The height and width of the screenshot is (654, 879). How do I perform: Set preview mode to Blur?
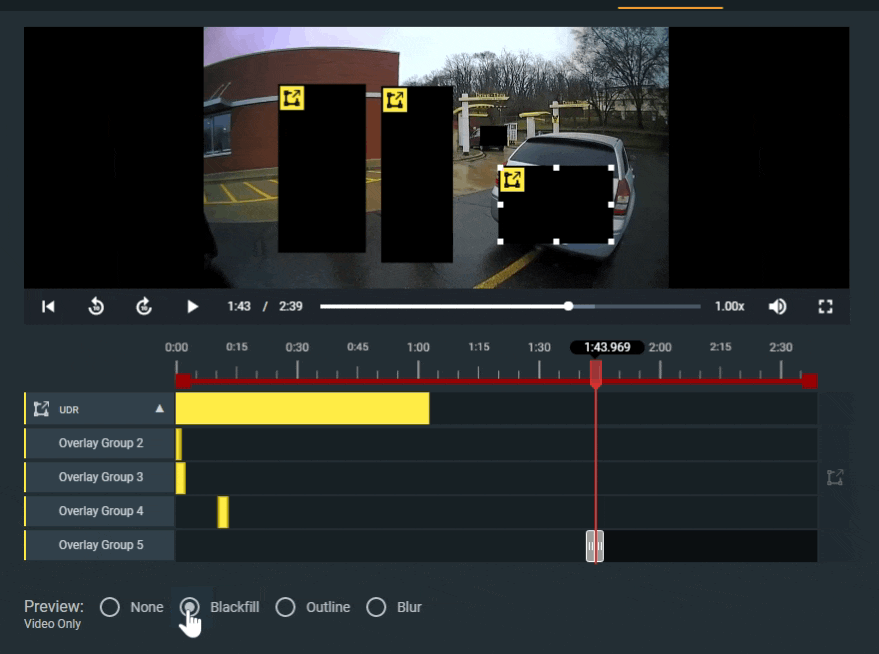click(376, 607)
